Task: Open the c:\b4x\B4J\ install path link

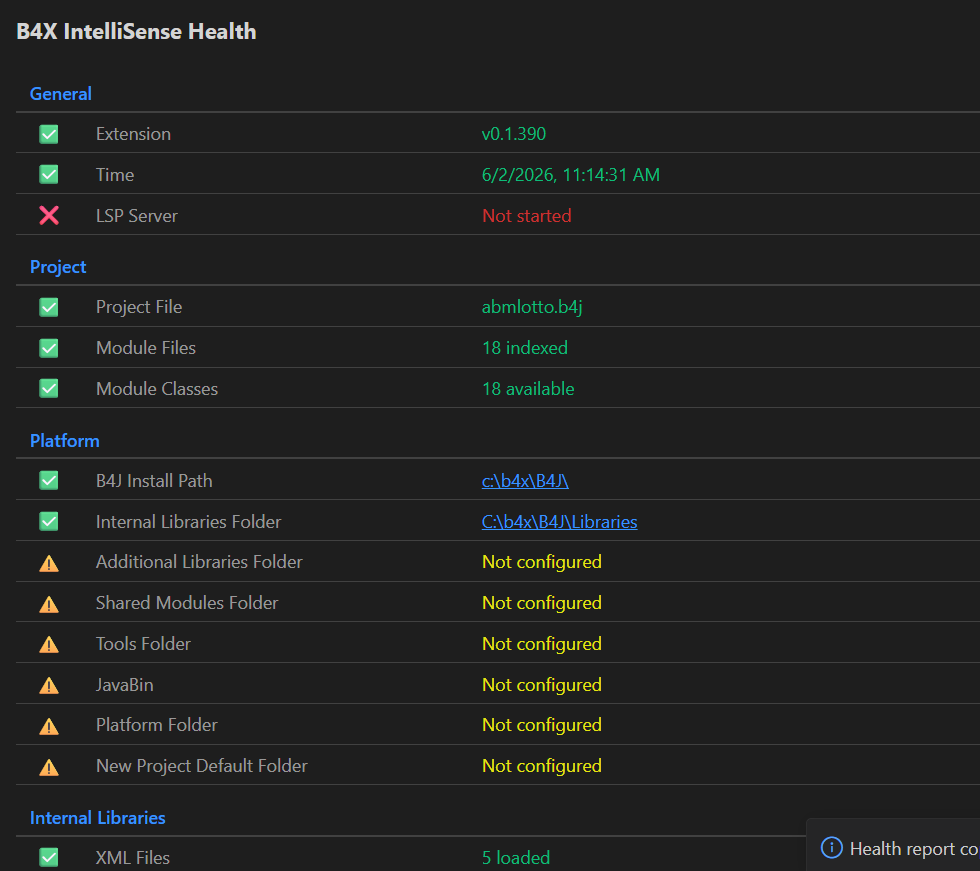Action: (525, 480)
